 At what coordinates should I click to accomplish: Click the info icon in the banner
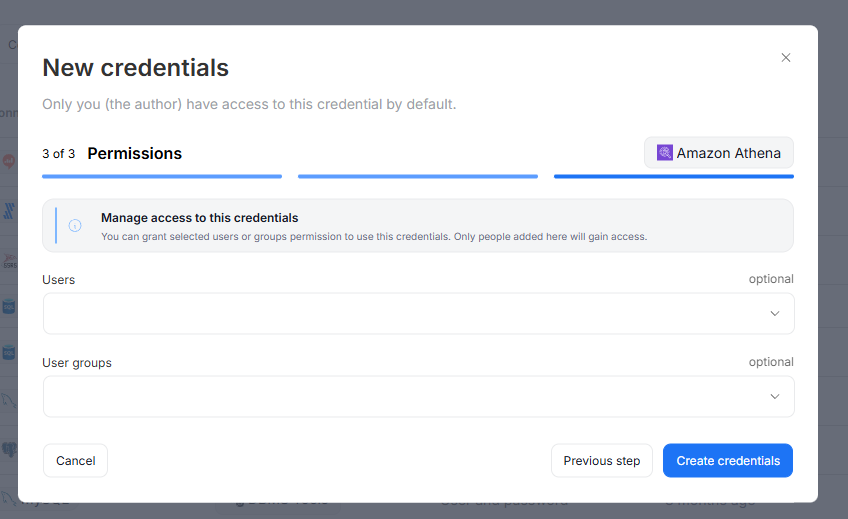(x=75, y=226)
